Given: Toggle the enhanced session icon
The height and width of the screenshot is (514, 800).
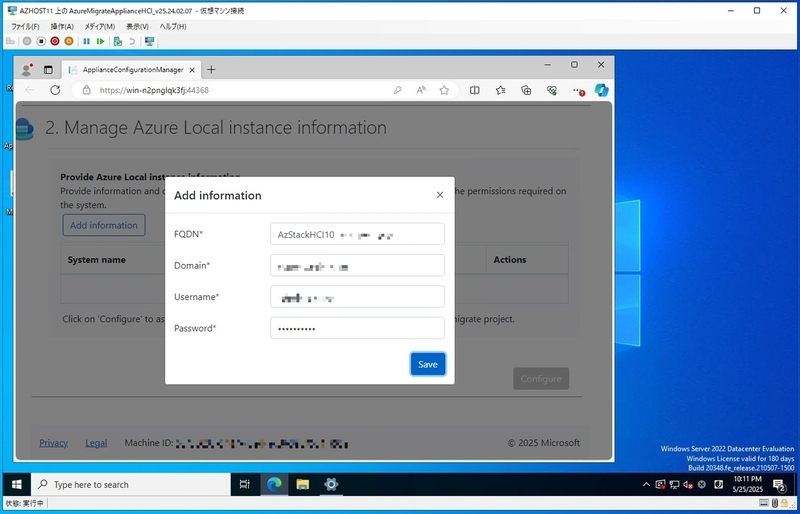Looking at the screenshot, I should click(149, 41).
